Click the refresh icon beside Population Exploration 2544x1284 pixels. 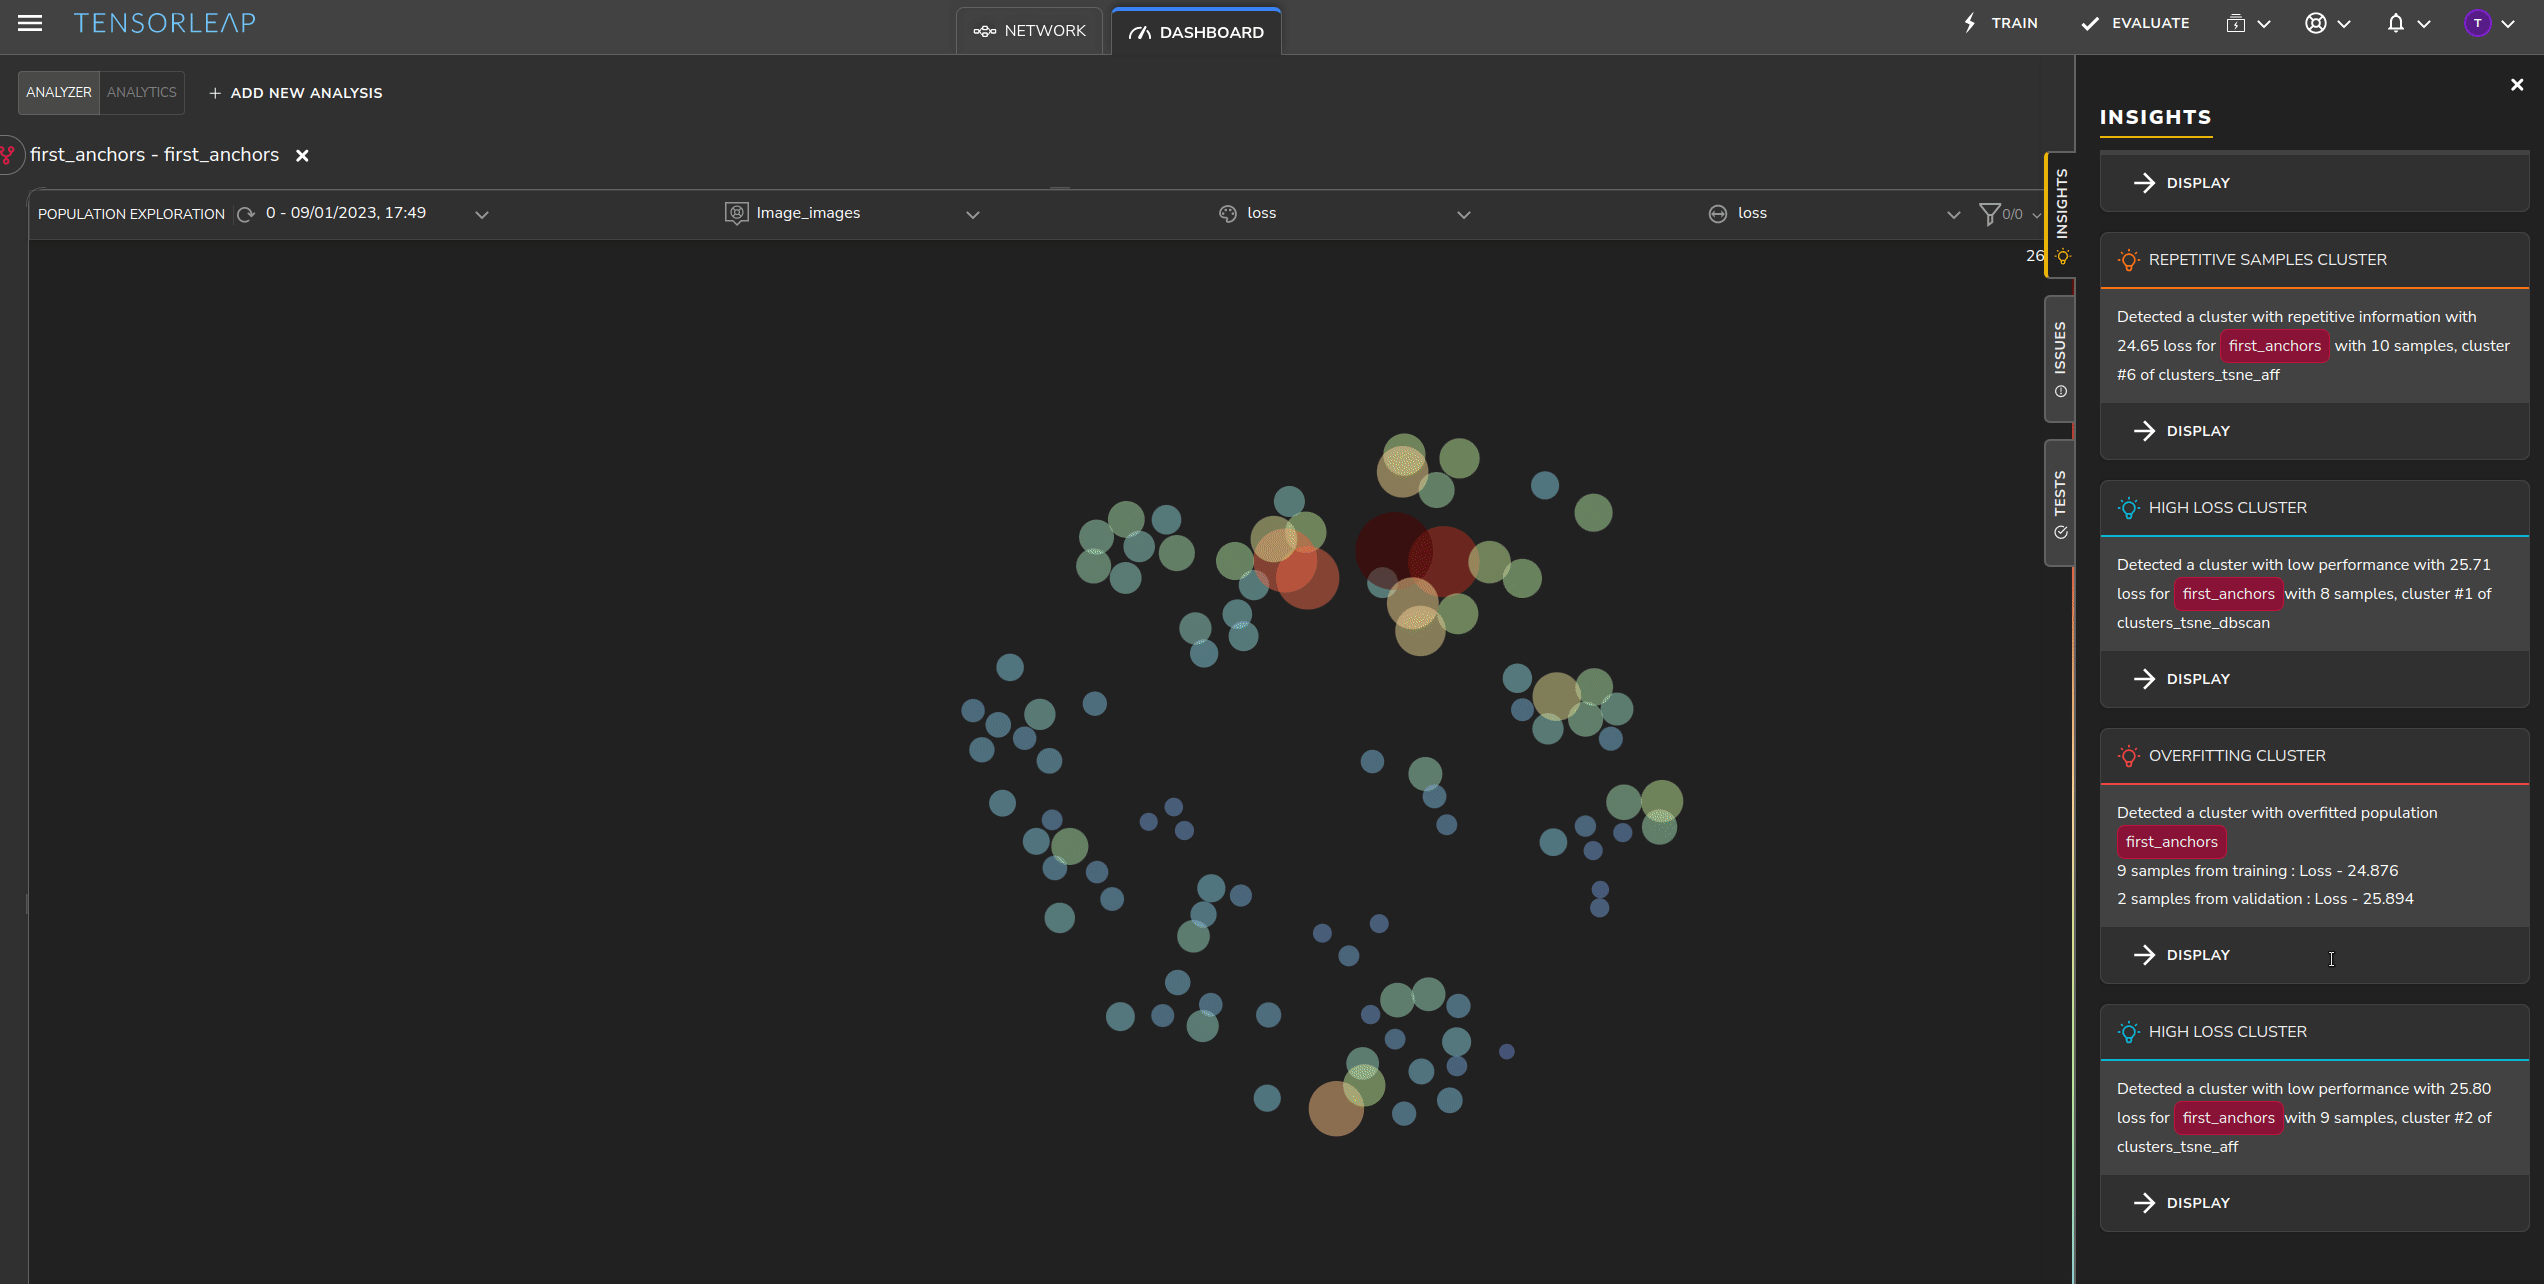(245, 214)
